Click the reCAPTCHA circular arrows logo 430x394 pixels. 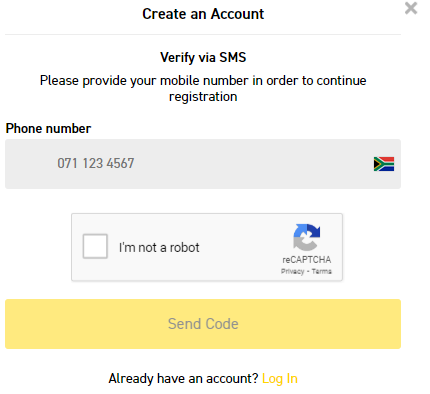click(x=306, y=237)
